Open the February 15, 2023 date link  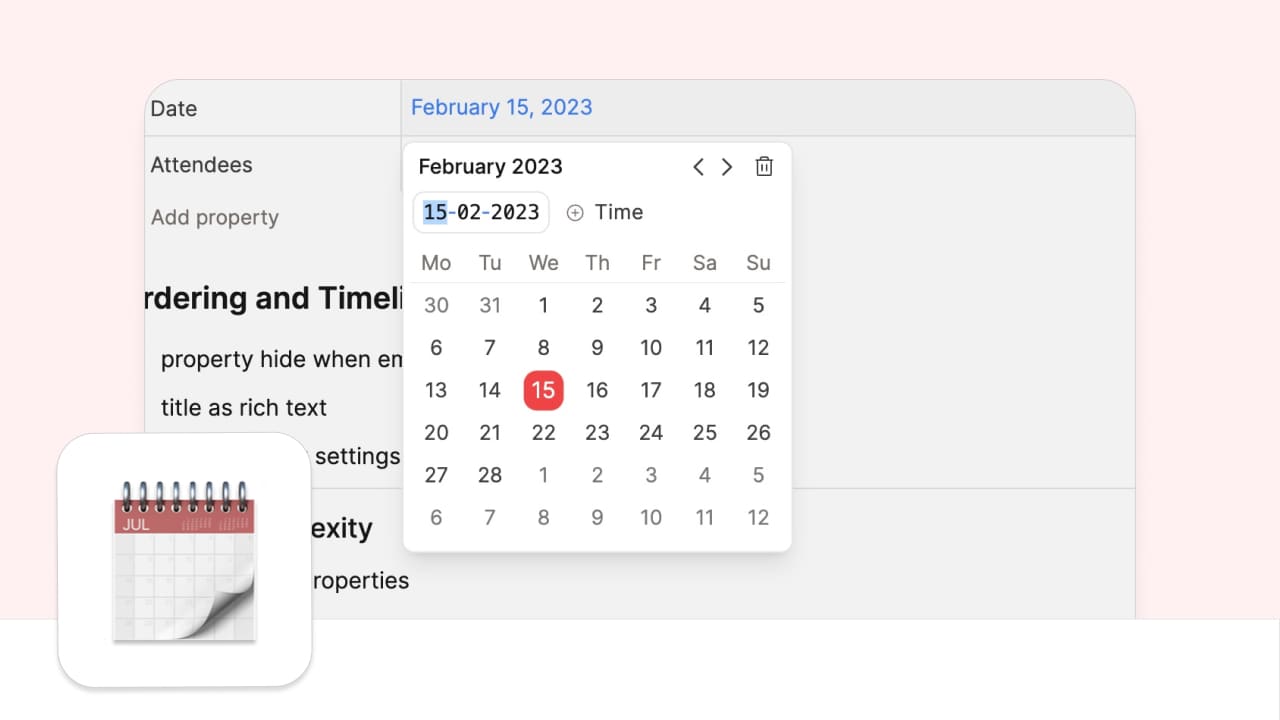[x=502, y=107]
